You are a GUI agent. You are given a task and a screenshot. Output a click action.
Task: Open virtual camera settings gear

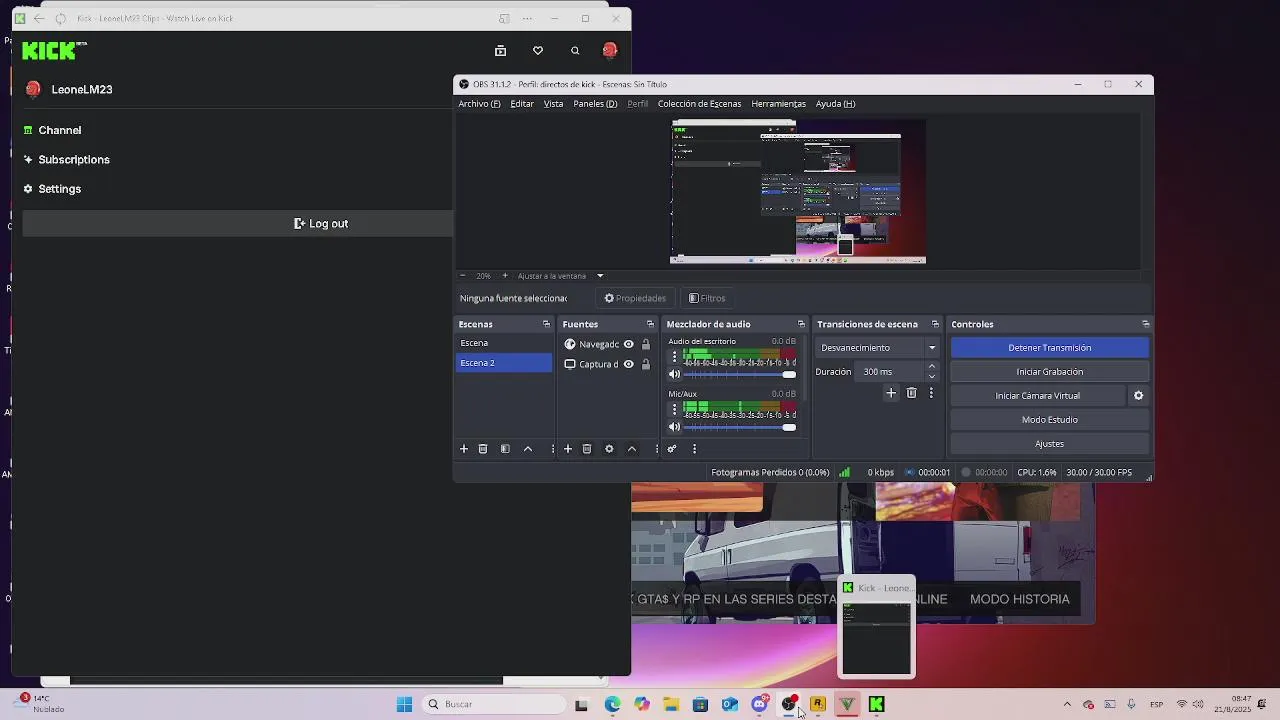point(1138,396)
